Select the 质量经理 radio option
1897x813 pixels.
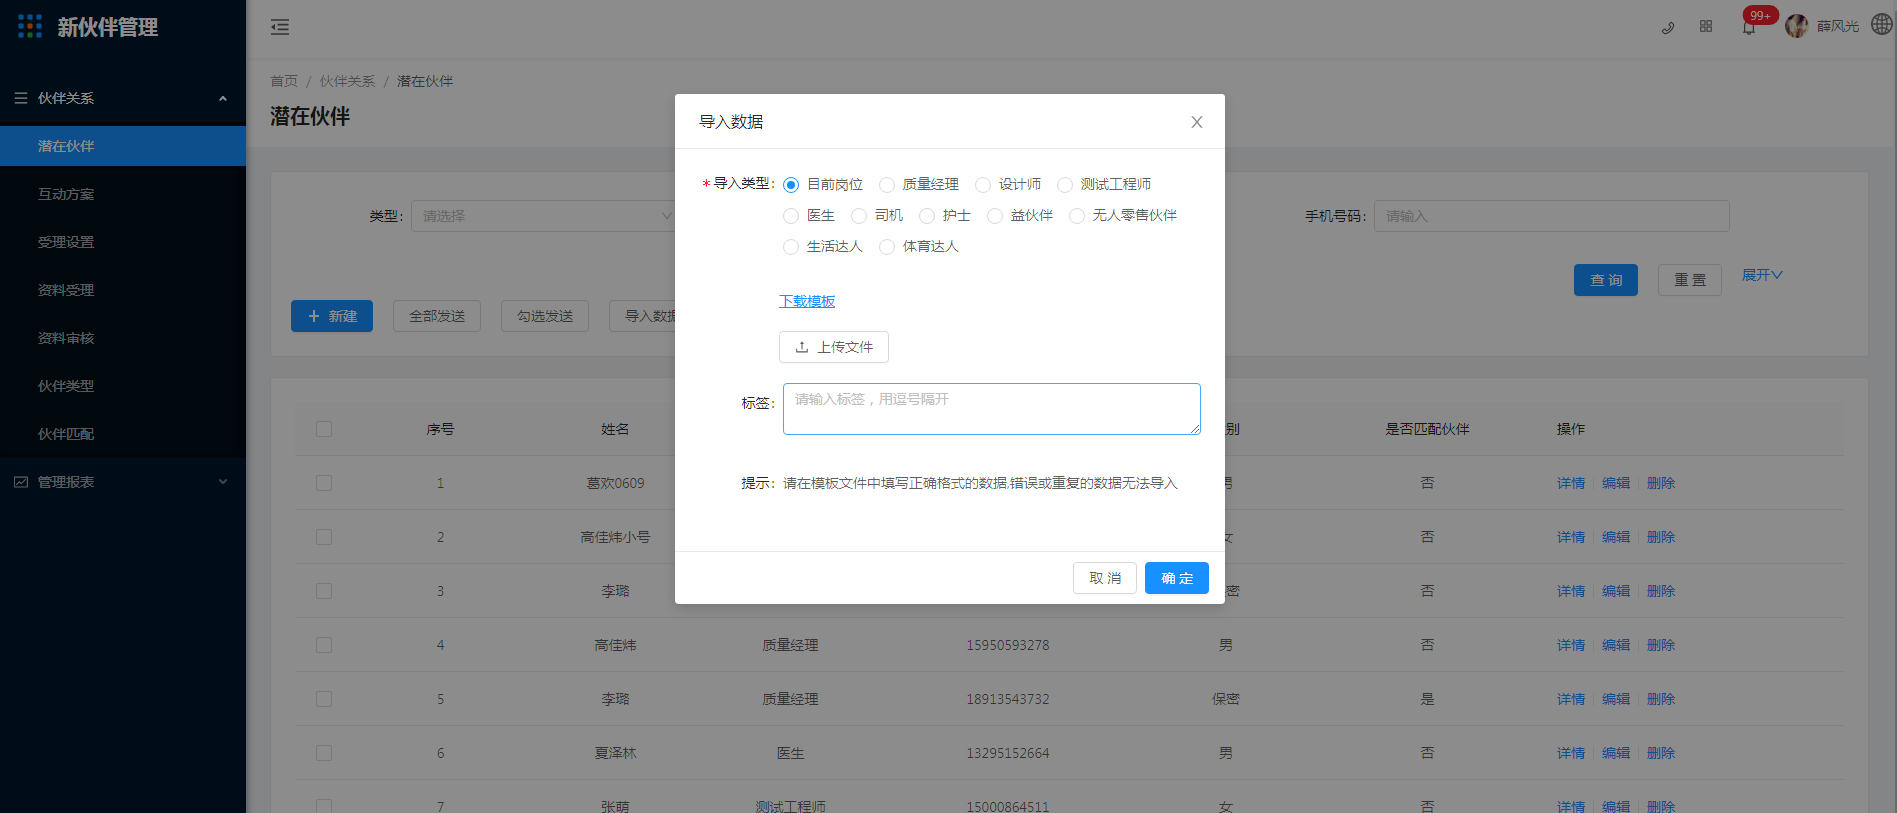click(887, 185)
